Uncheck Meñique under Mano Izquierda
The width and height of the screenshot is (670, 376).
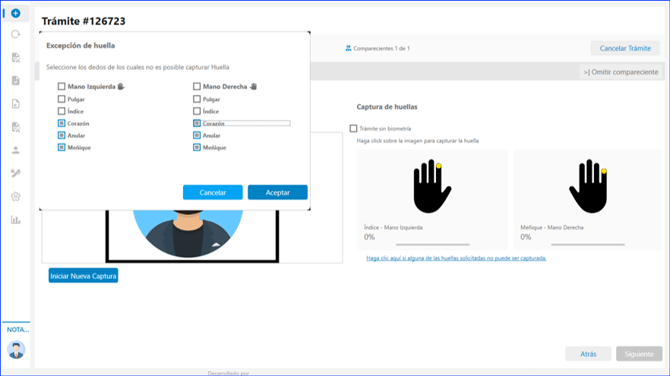pos(62,147)
